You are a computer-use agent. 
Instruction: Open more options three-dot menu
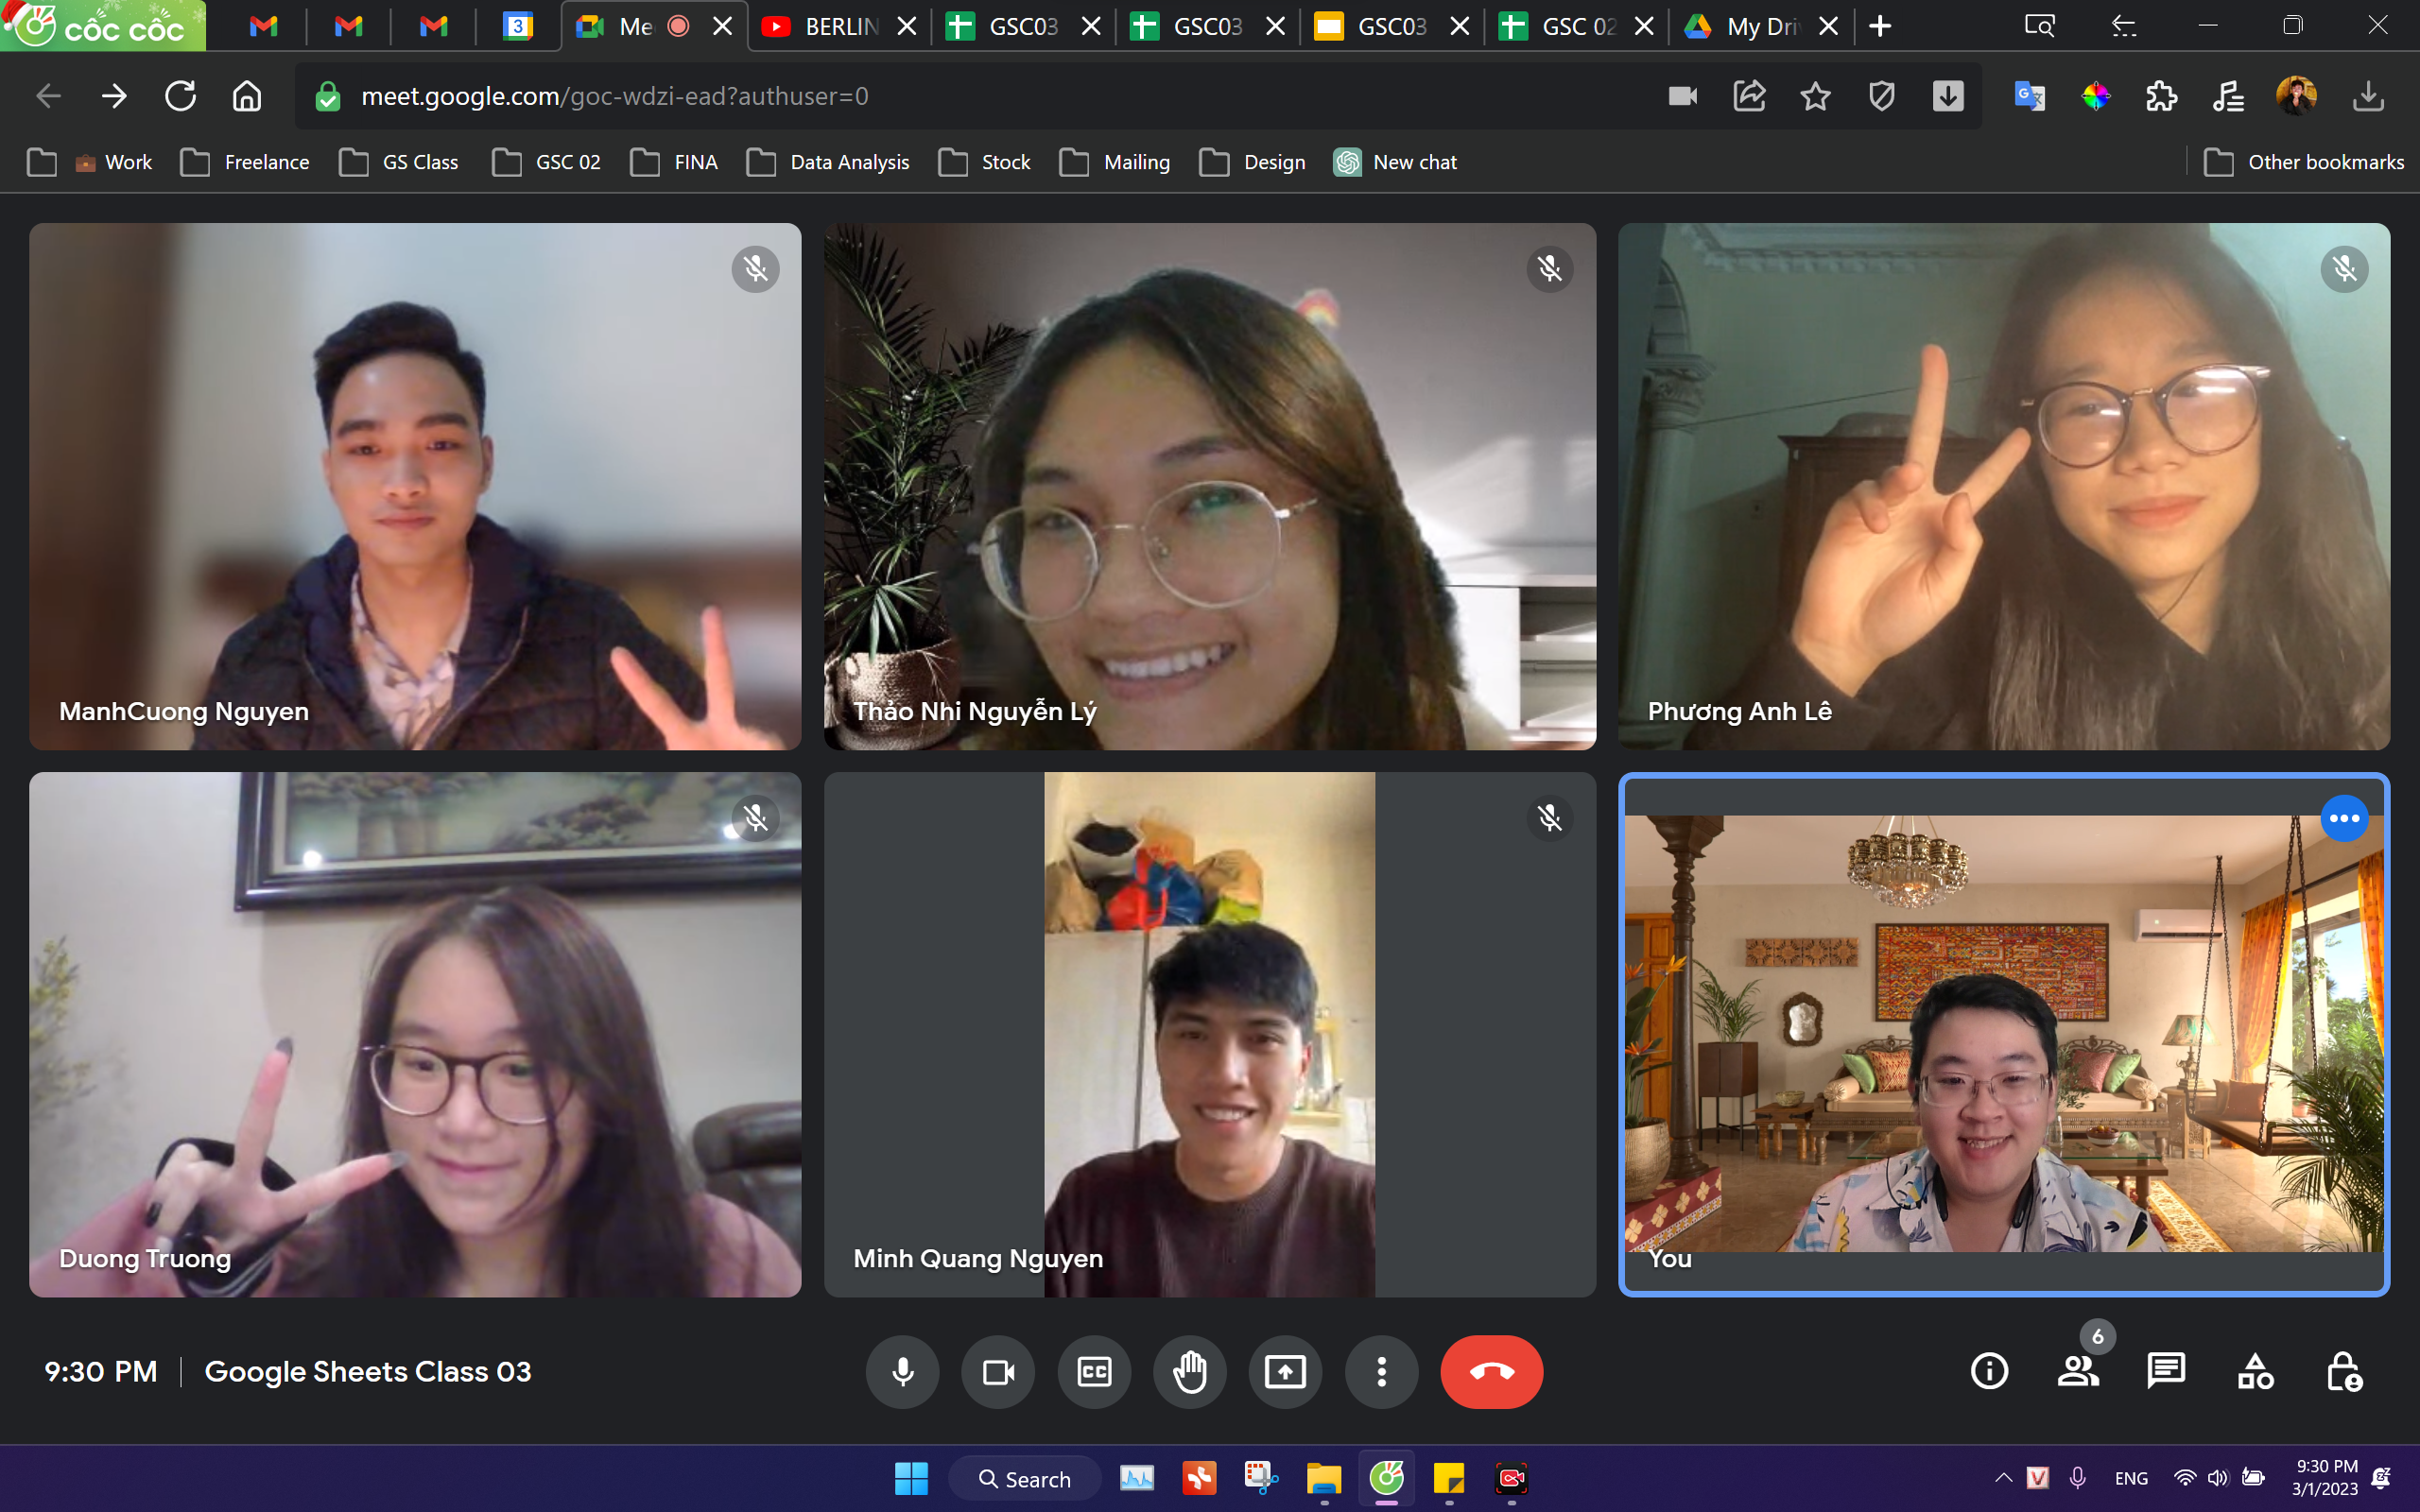point(1381,1371)
